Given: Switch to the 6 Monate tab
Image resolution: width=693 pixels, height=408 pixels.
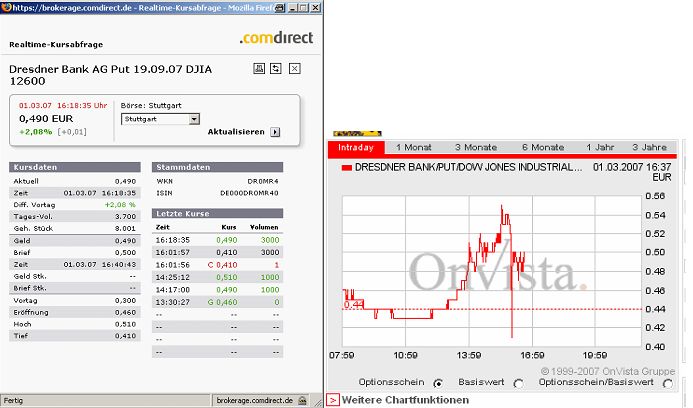Looking at the screenshot, I should click(x=543, y=148).
